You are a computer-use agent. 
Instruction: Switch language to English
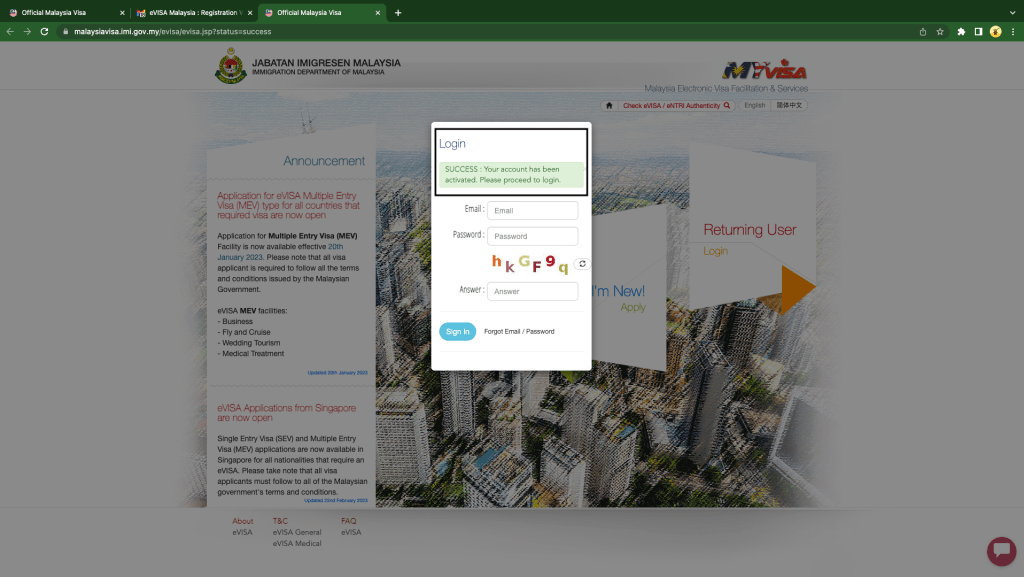tap(754, 105)
